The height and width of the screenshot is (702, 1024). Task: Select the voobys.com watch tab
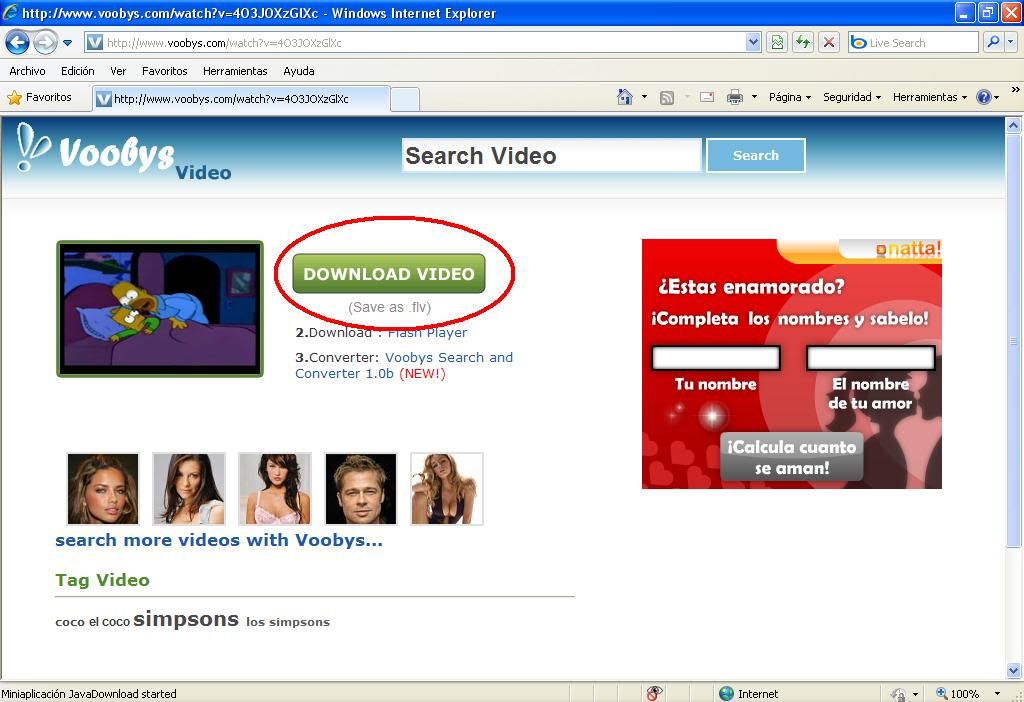[x=242, y=99]
